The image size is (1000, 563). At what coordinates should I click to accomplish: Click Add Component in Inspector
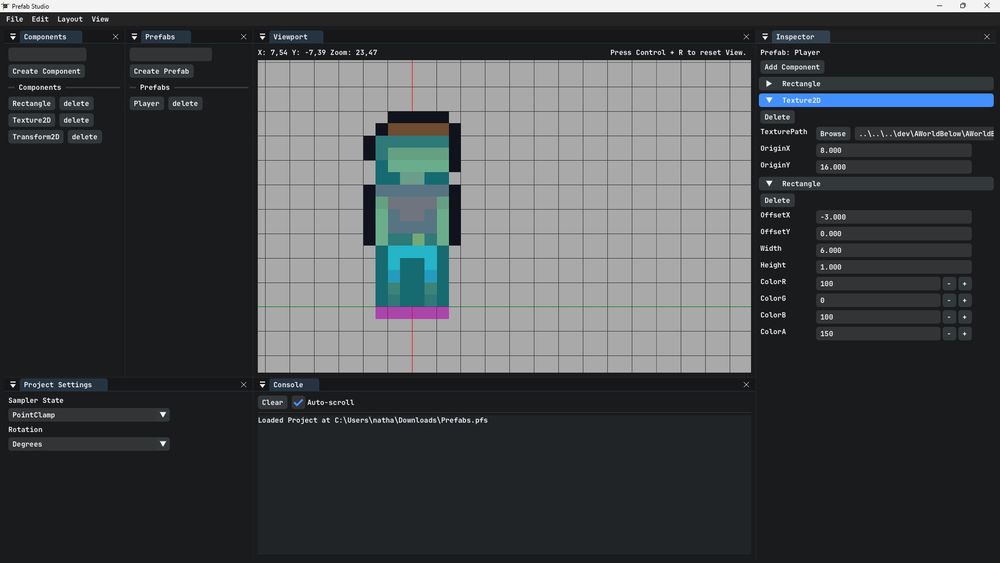[x=792, y=67]
